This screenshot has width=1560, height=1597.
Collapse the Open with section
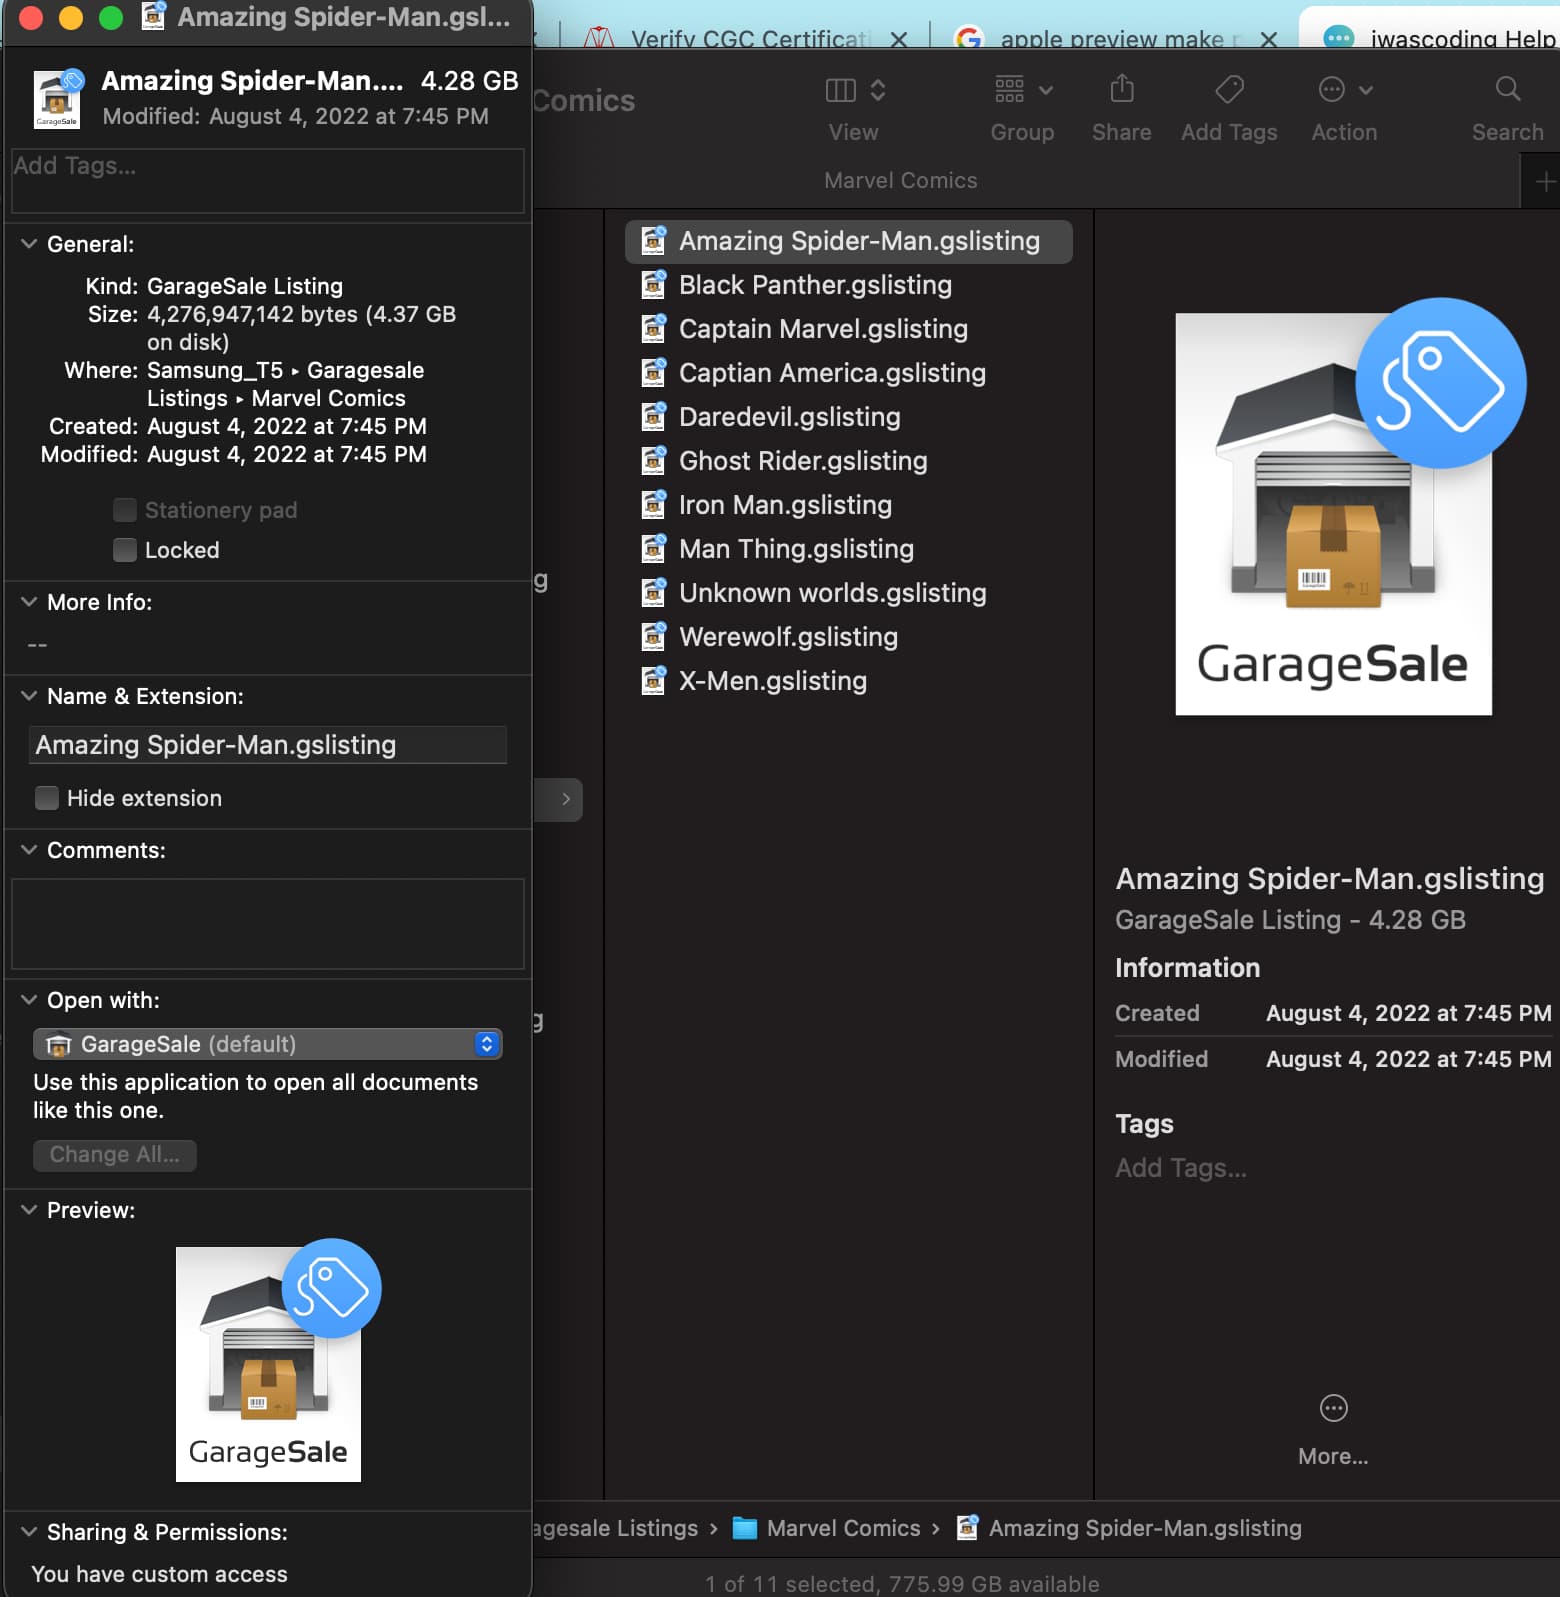(x=29, y=1000)
